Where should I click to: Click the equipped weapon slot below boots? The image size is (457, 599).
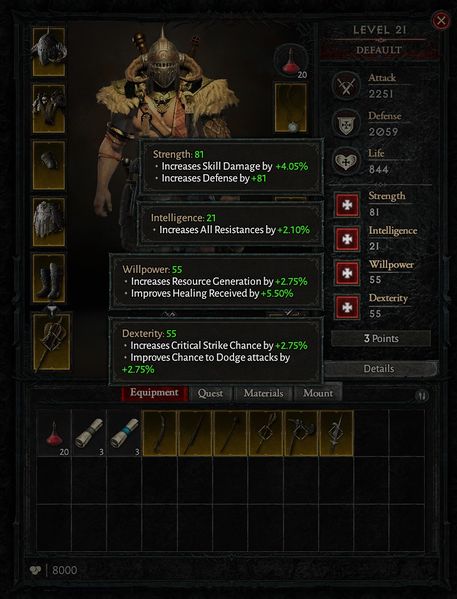point(52,342)
